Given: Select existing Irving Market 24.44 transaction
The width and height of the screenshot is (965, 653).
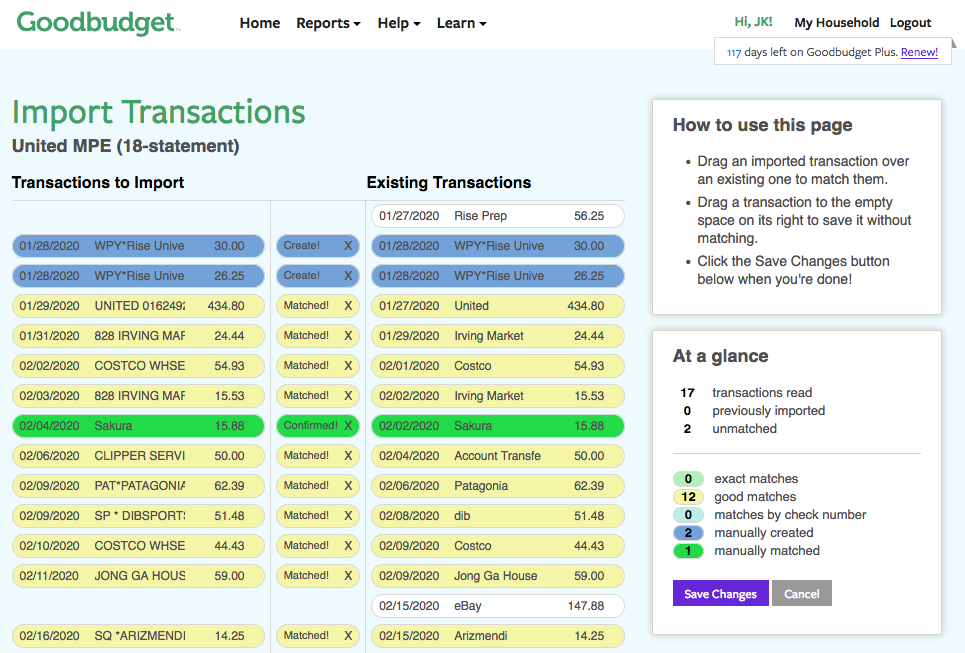Looking at the screenshot, I should [498, 335].
